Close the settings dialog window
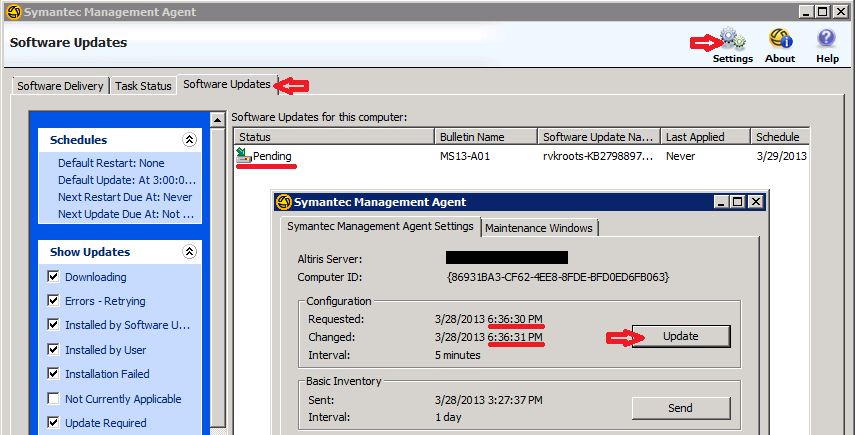 point(755,202)
